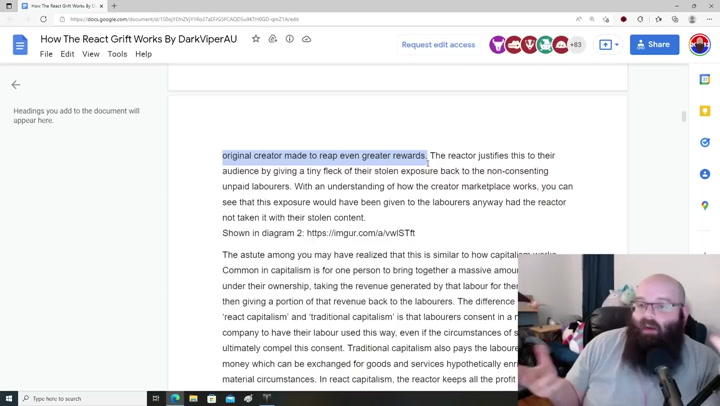The image size is (720, 406).
Task: Click the blue Share button
Action: tap(654, 45)
